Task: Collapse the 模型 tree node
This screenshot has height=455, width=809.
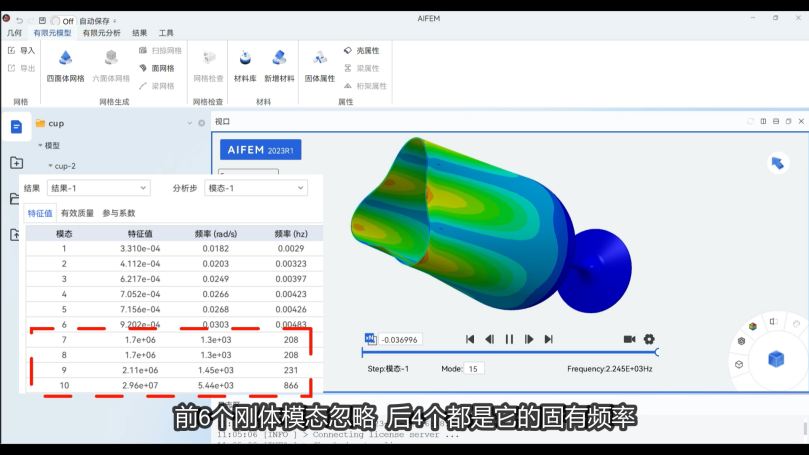Action: 40,145
